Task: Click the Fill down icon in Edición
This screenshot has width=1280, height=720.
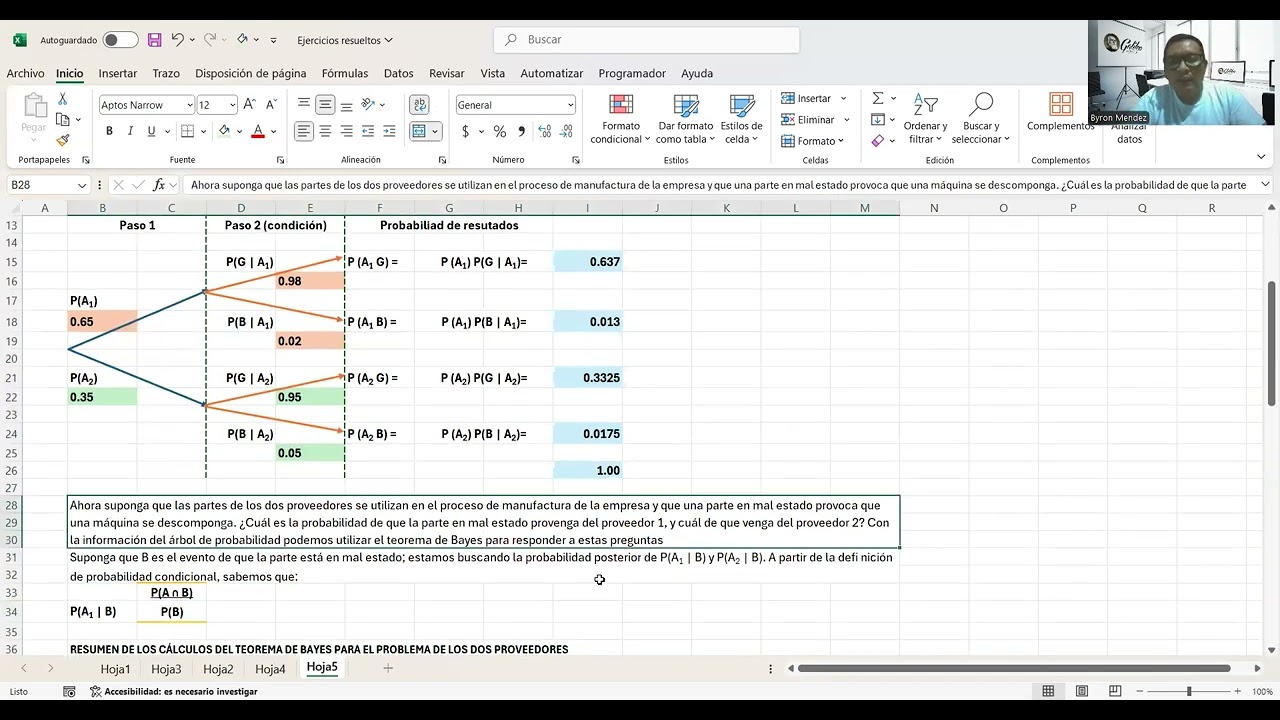Action: [878, 119]
